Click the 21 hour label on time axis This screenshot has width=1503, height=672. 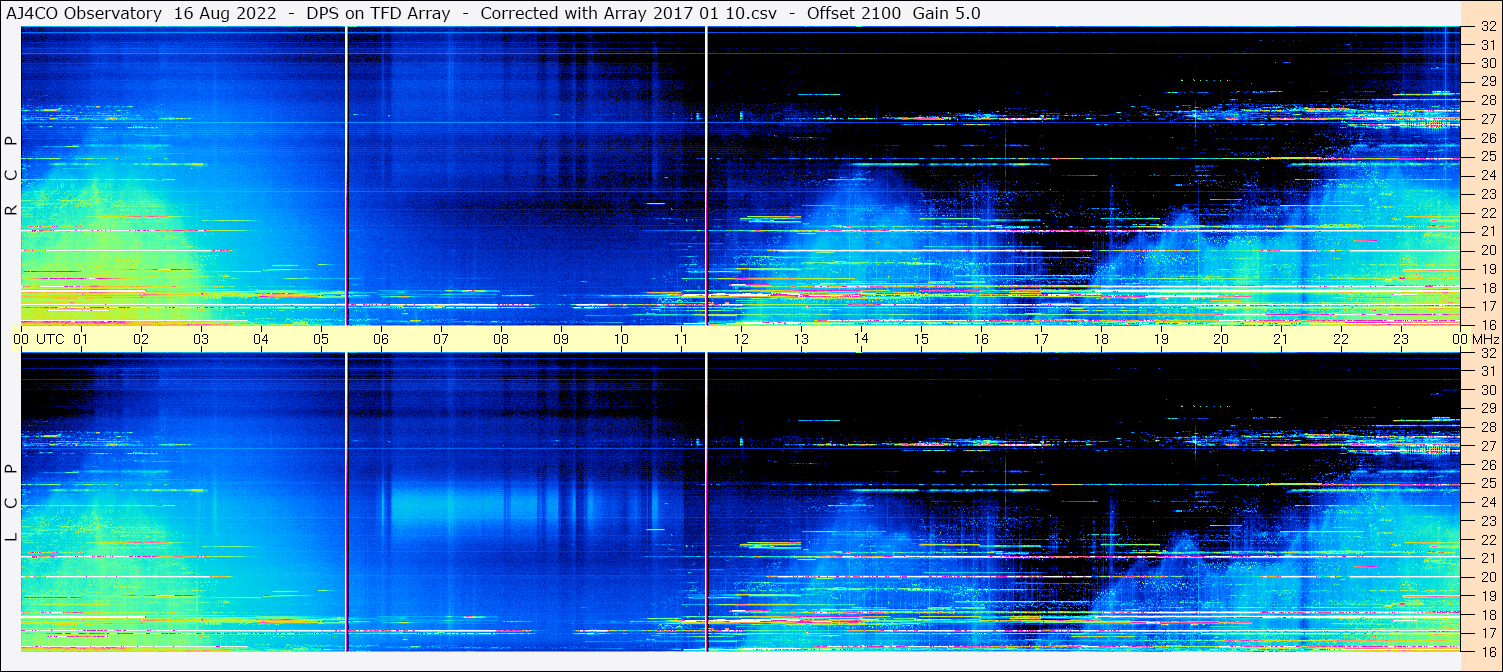(1280, 339)
